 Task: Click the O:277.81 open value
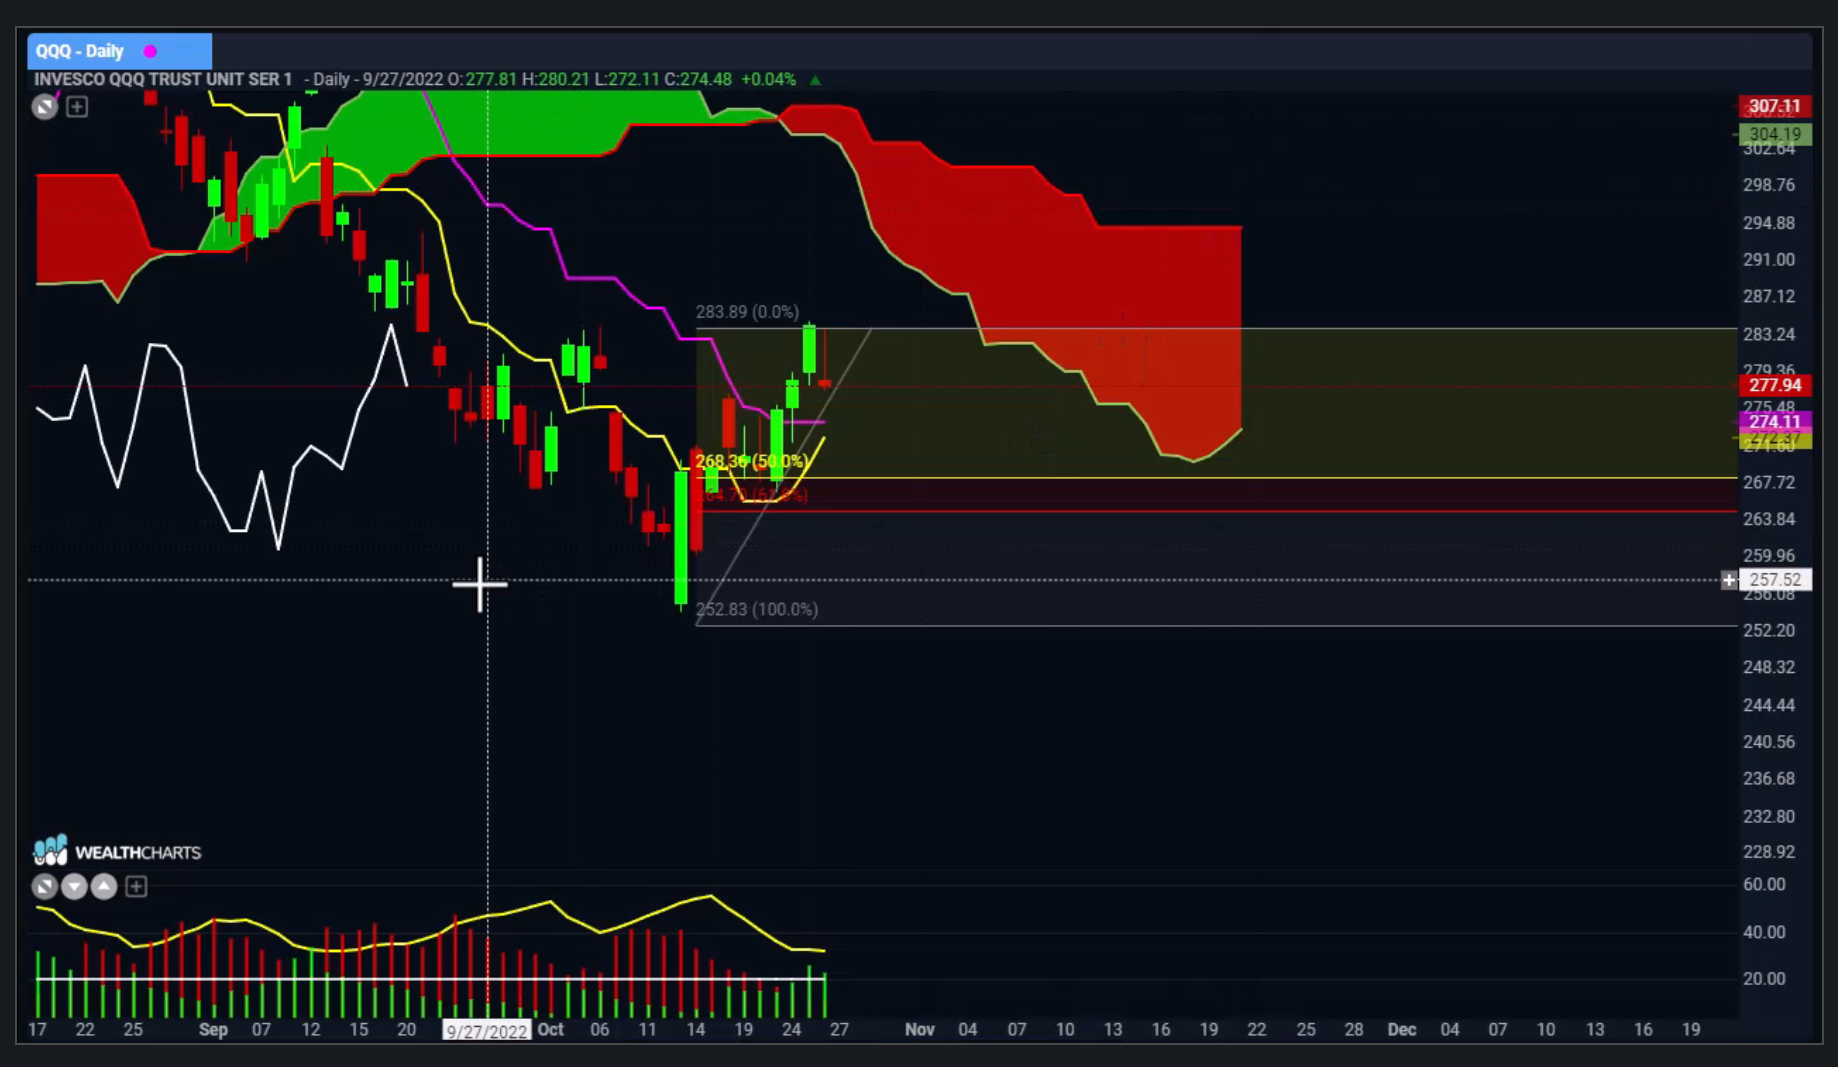point(482,79)
